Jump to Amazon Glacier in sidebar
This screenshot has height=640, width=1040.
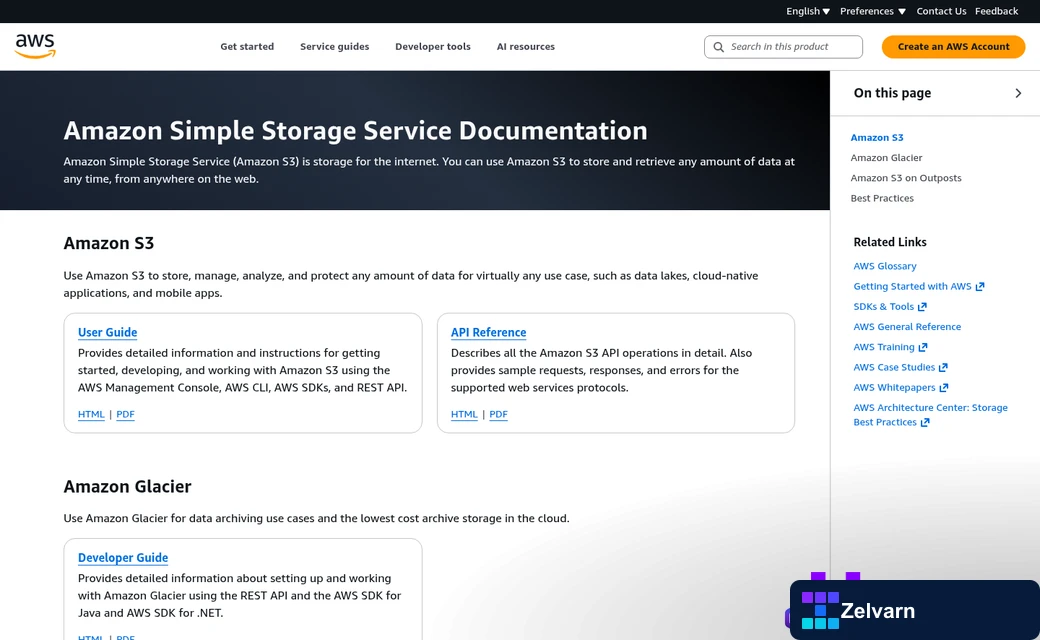pos(886,158)
